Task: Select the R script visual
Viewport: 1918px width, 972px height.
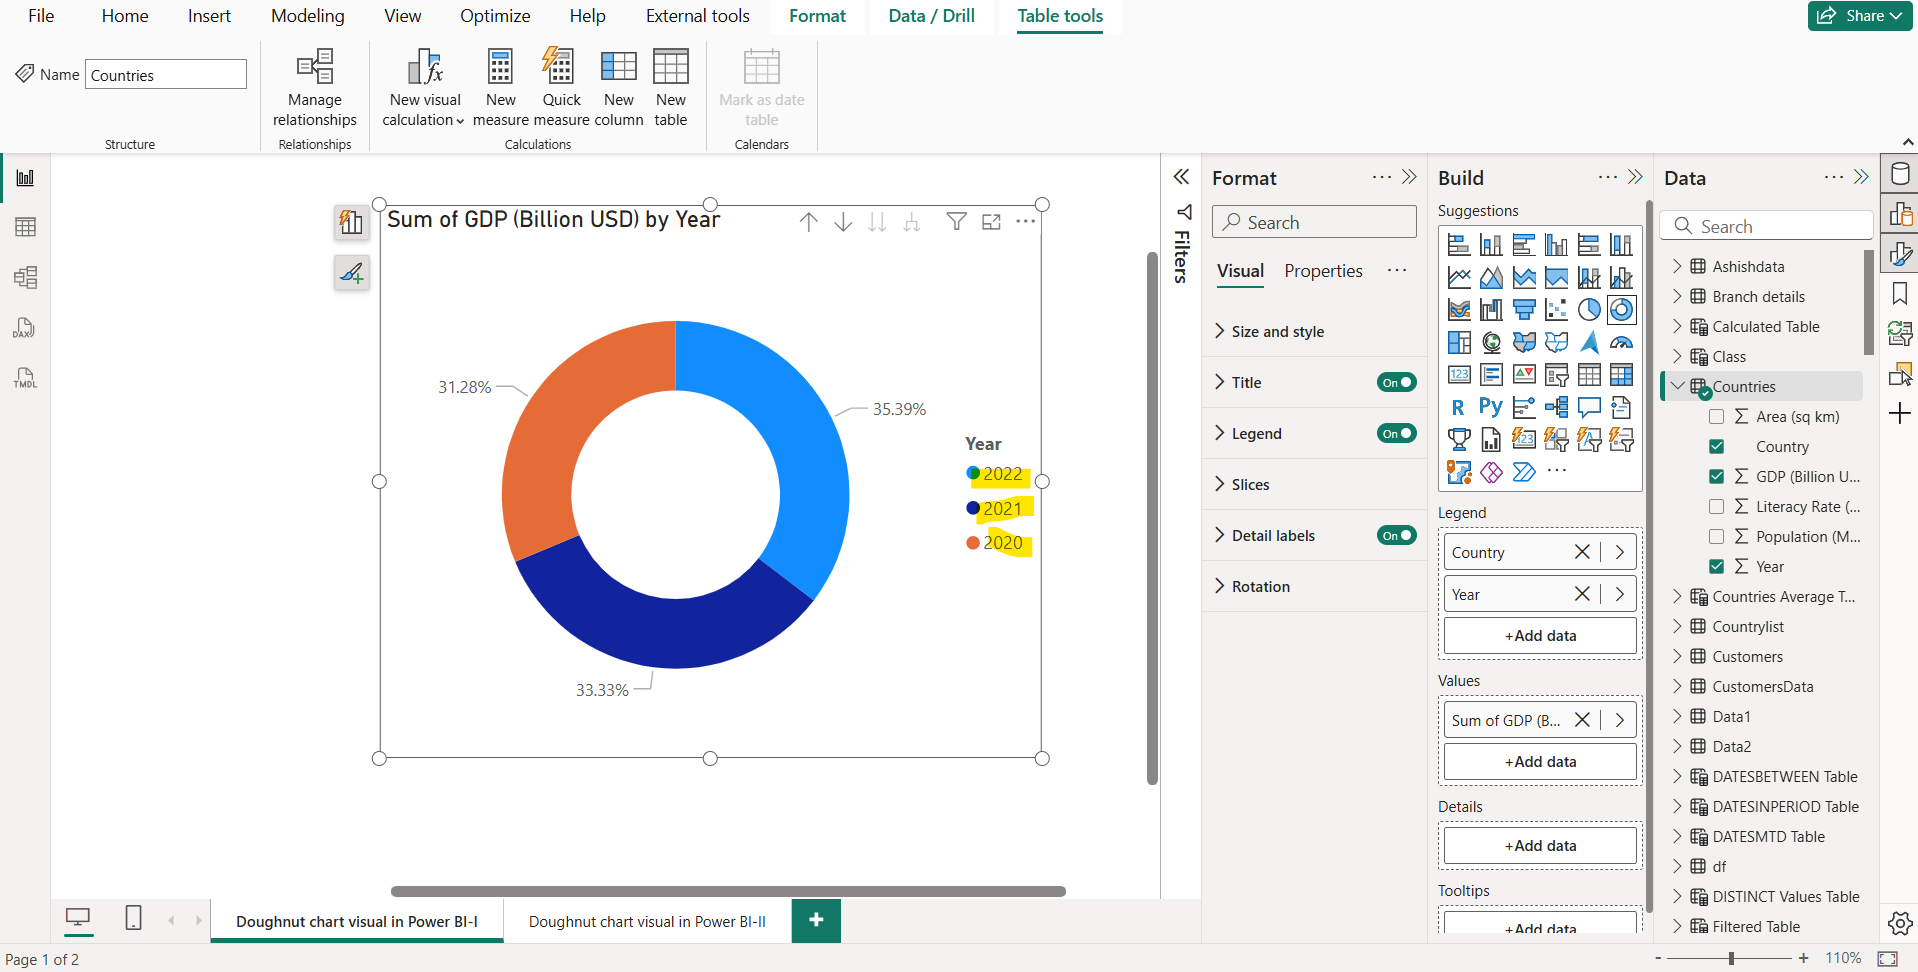Action: pos(1459,407)
